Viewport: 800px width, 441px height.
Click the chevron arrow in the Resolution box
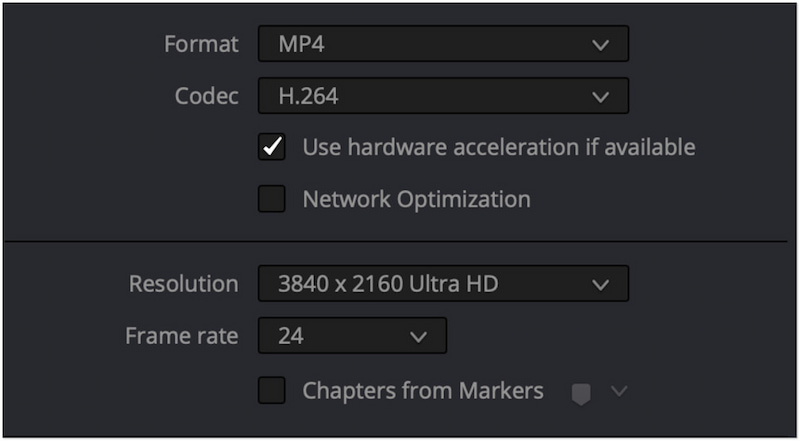pyautogui.click(x=600, y=284)
